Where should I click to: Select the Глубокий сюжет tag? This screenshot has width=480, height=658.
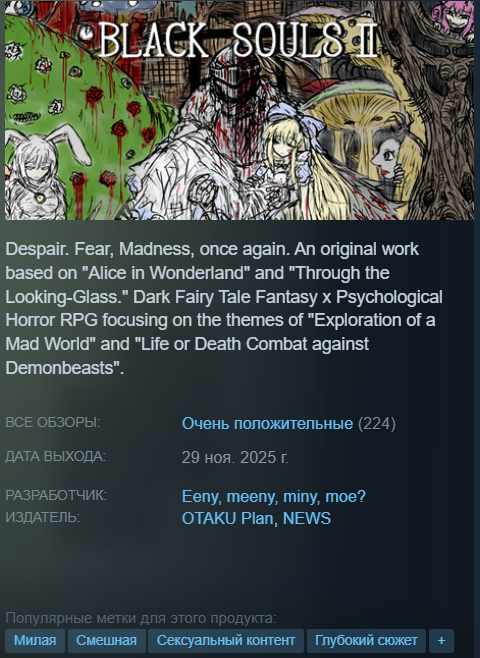pos(366,640)
